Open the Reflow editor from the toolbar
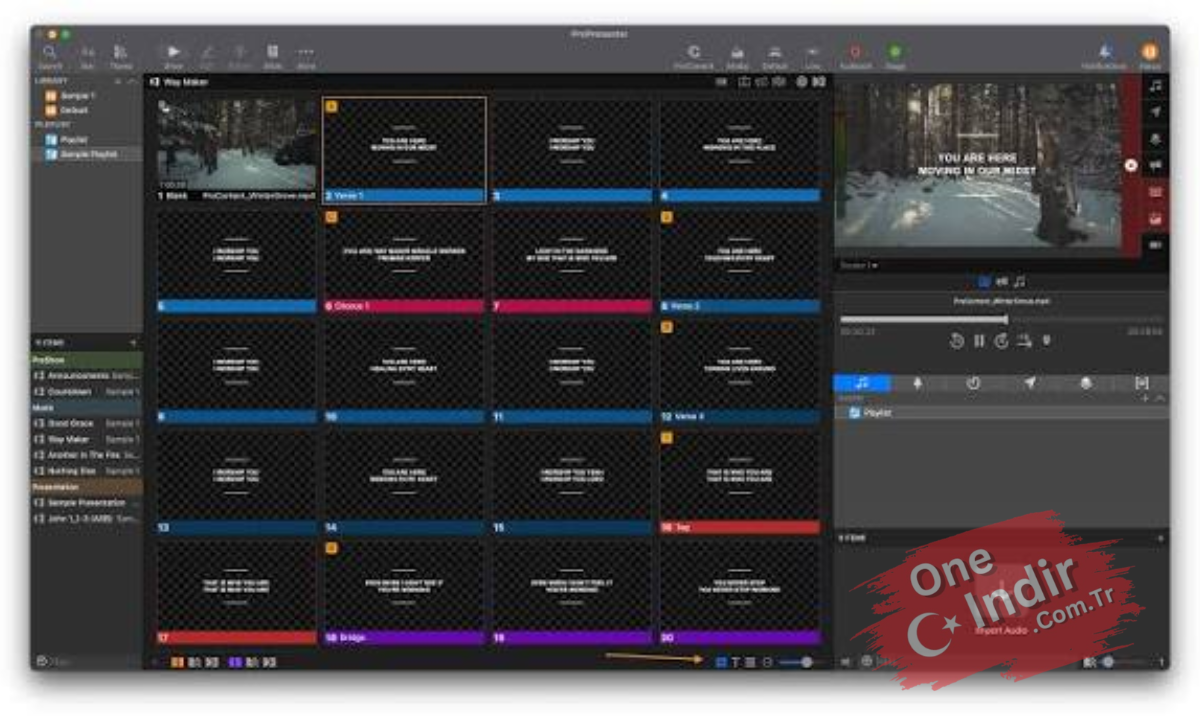The image size is (1200, 720). pyautogui.click(x=240, y=56)
